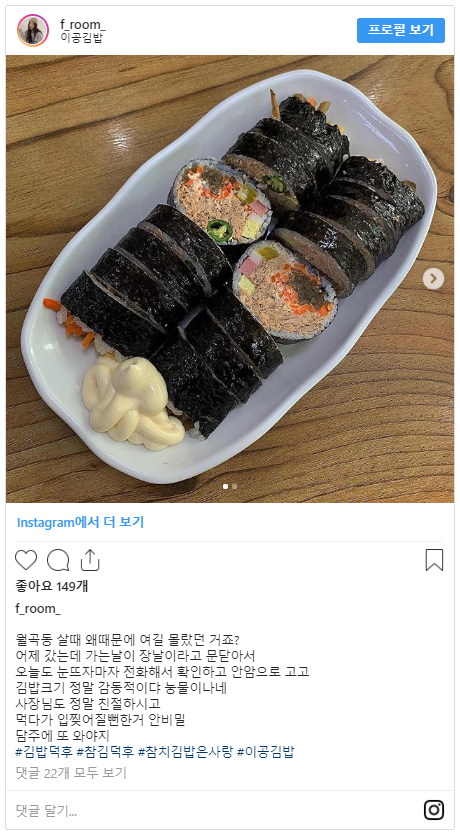Screen dimensions: 460x833
Task: Open the 이공김밥 location label
Action: (x=81, y=38)
